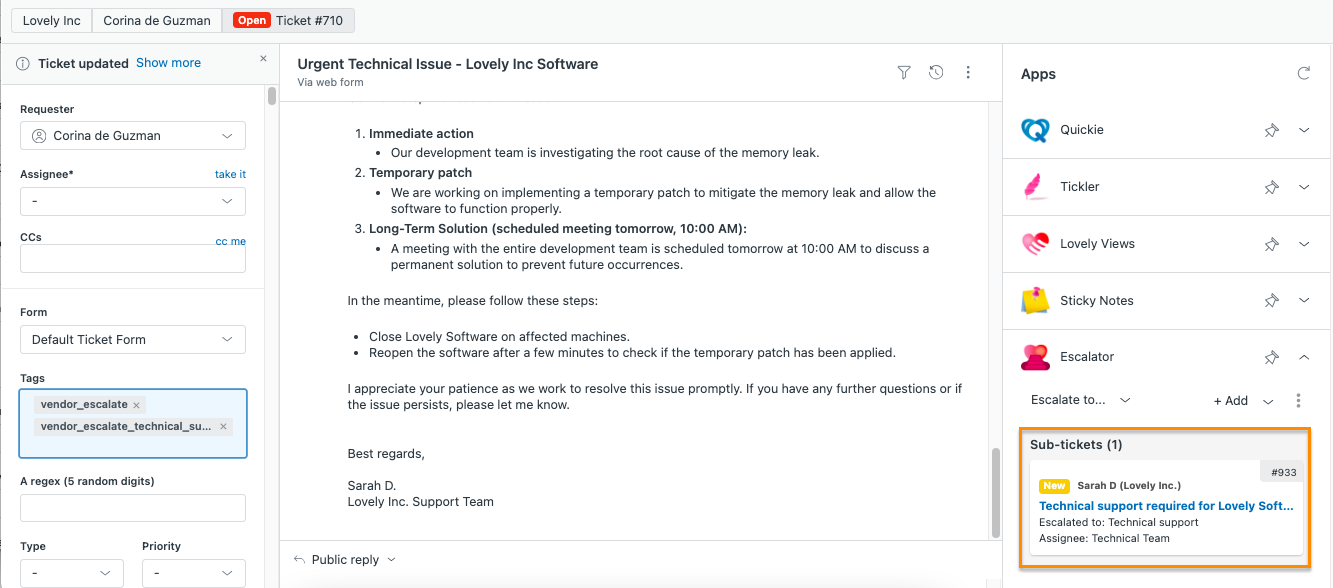Pin the Lovely Views app

point(1272,244)
